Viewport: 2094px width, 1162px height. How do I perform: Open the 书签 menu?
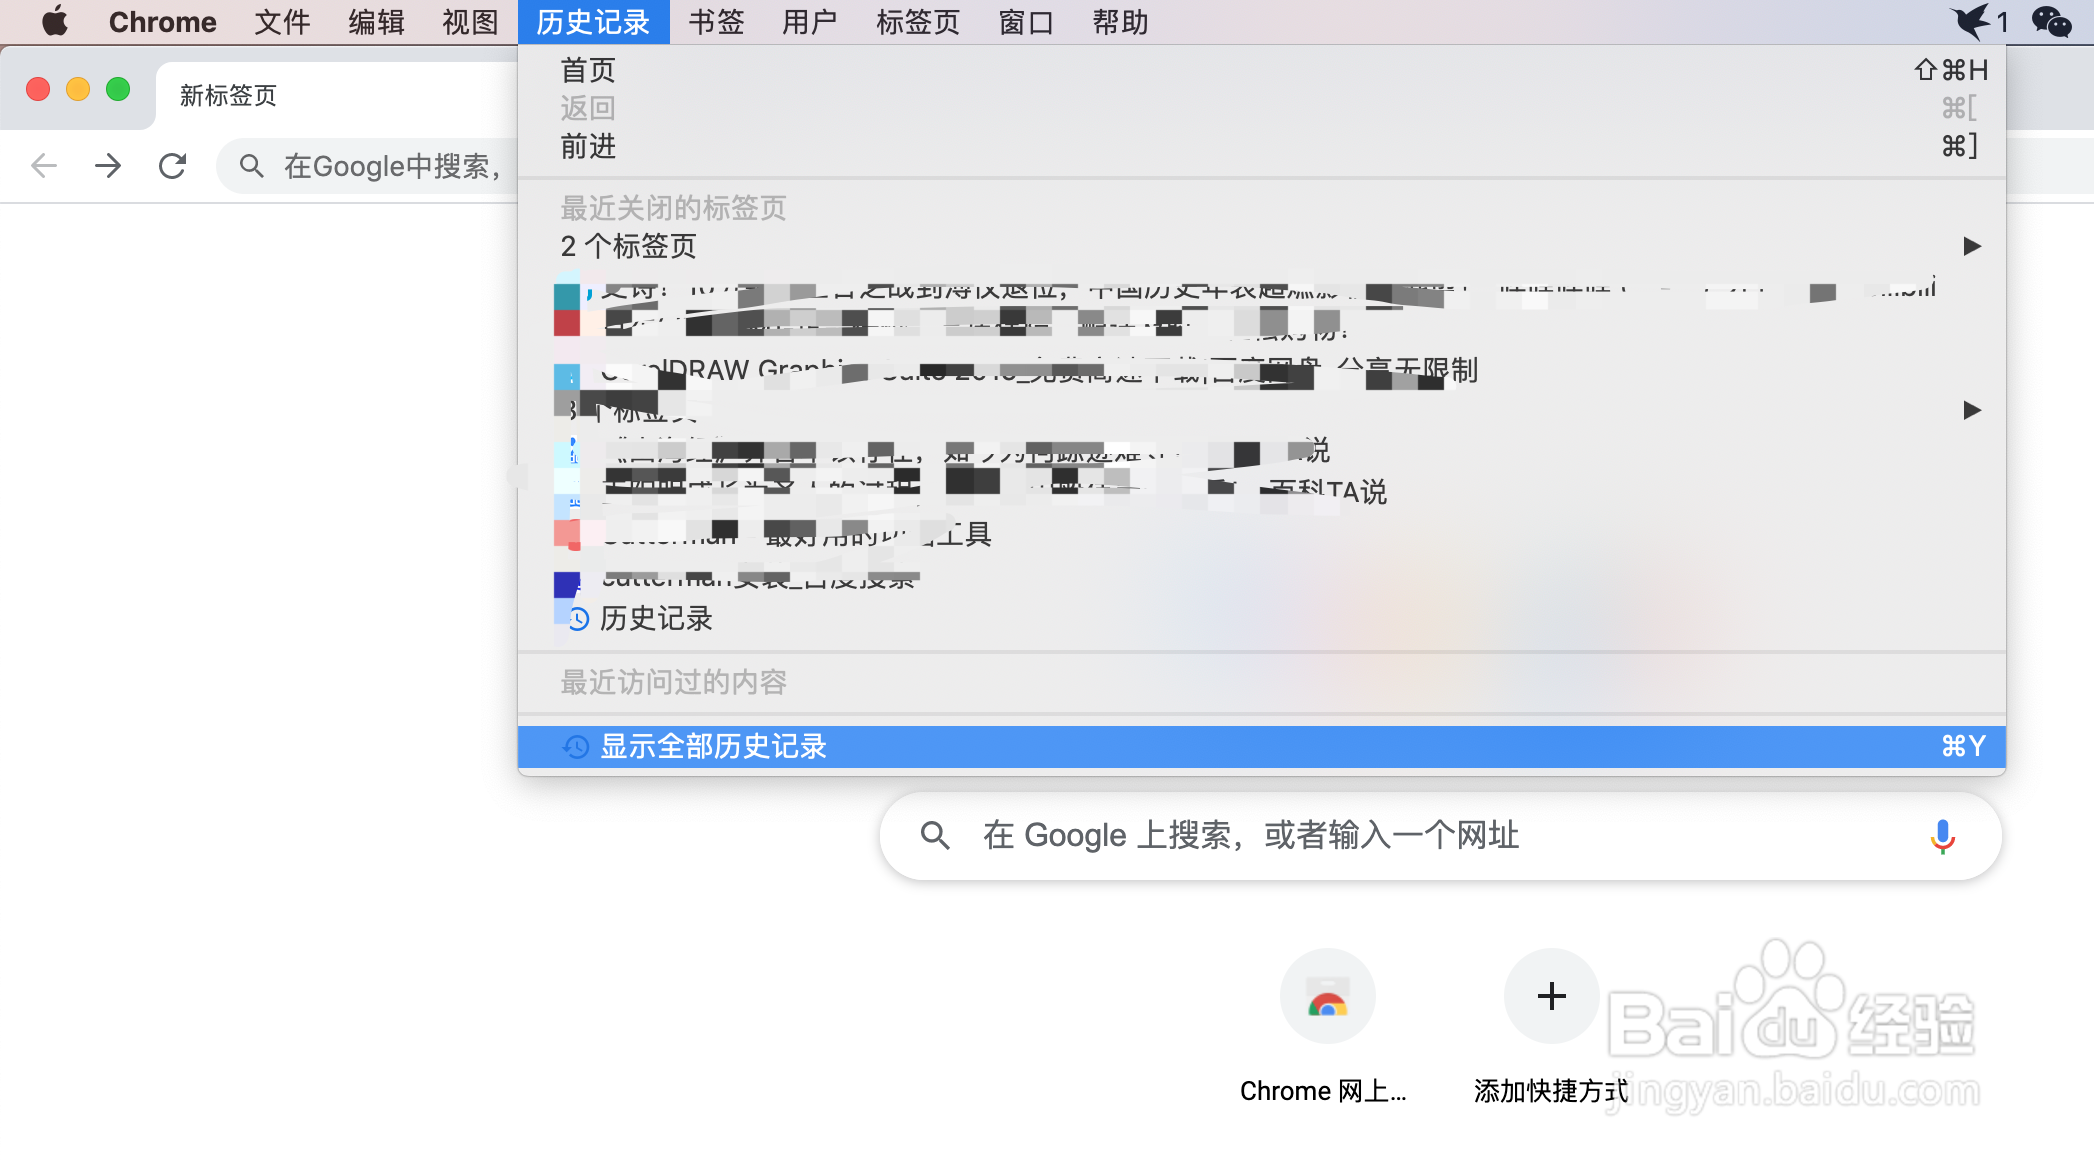(x=716, y=22)
